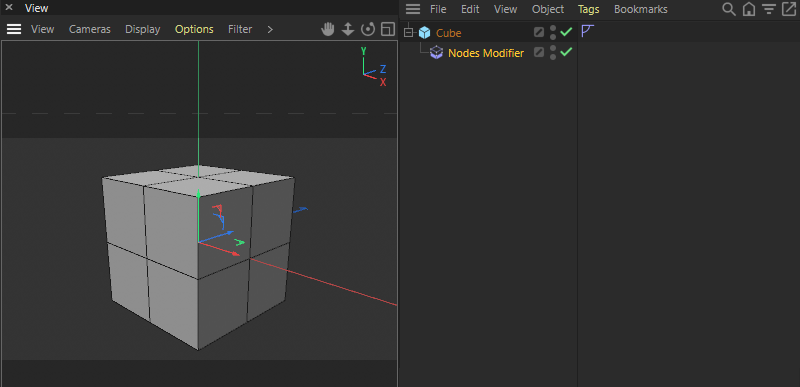Open the Object Manager Edit menu
The height and width of the screenshot is (387, 800).
[x=470, y=9]
